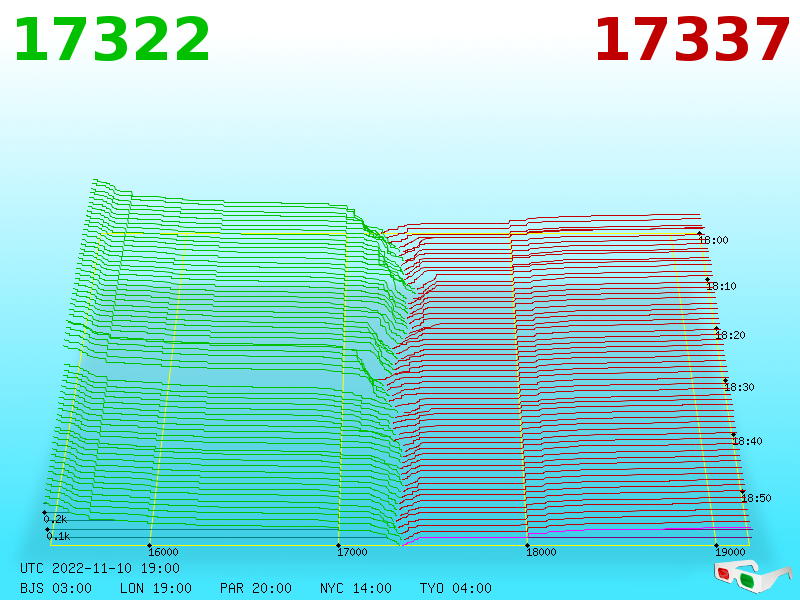Click the TYO 04:00 clock
The image size is (800, 600).
pos(456,588)
